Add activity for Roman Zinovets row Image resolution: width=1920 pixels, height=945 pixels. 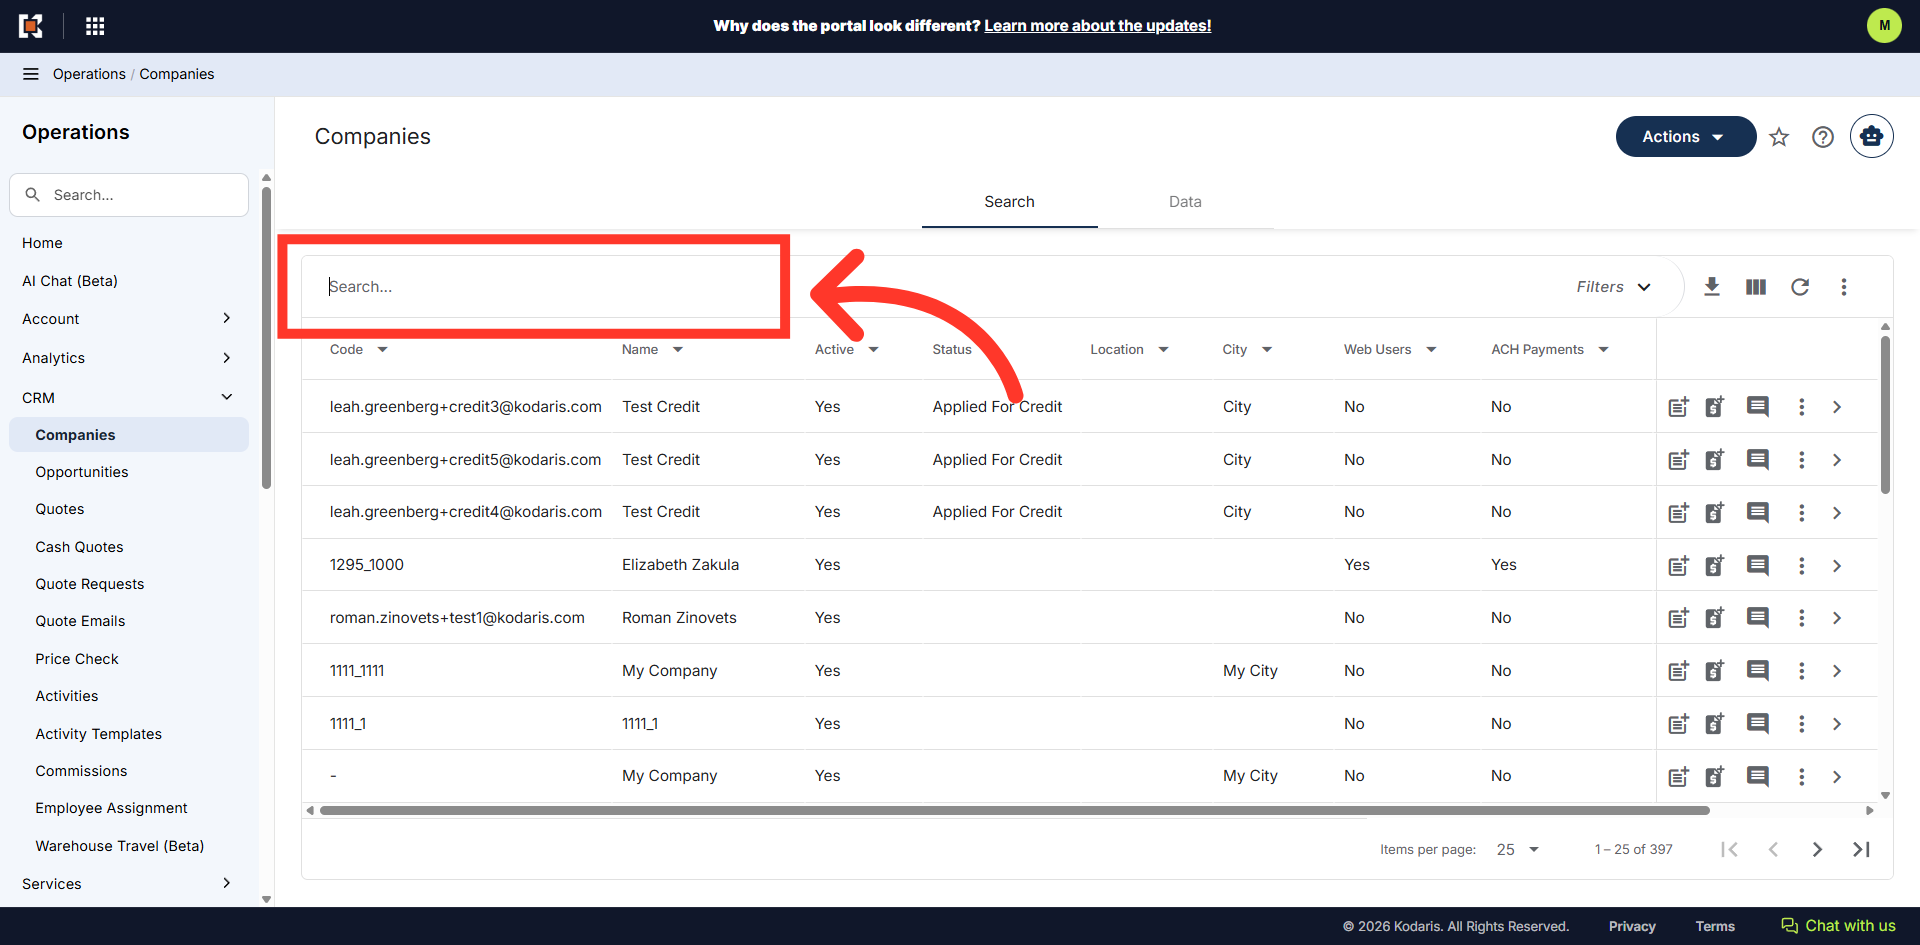1679,618
